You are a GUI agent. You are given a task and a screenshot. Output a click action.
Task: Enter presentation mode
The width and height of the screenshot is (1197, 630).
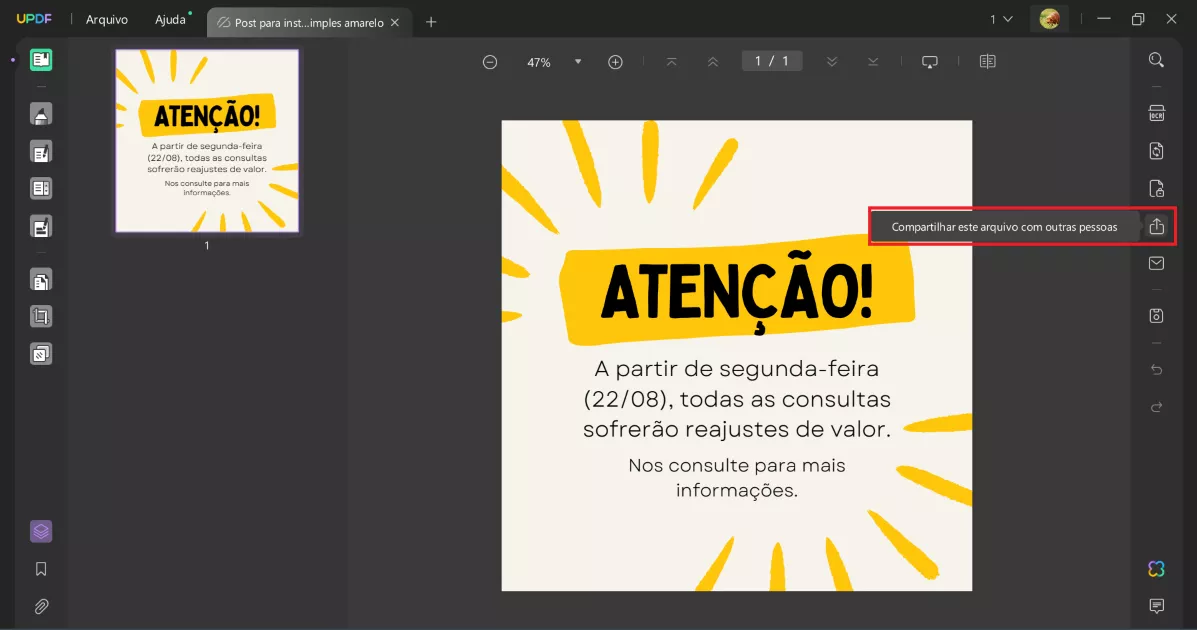tap(930, 61)
